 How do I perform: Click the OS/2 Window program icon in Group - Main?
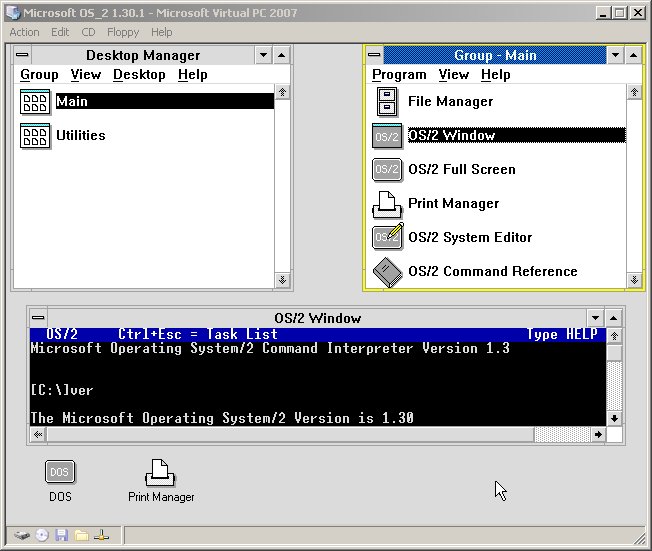pos(387,136)
